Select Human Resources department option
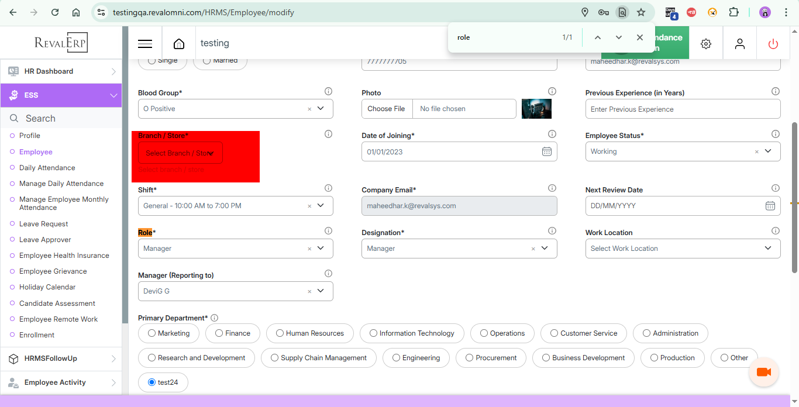Image resolution: width=799 pixels, height=407 pixels. click(280, 334)
